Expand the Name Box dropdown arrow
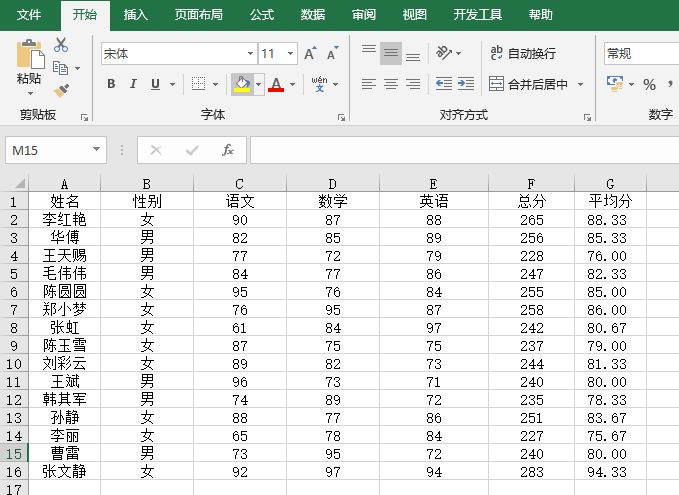 click(97, 150)
